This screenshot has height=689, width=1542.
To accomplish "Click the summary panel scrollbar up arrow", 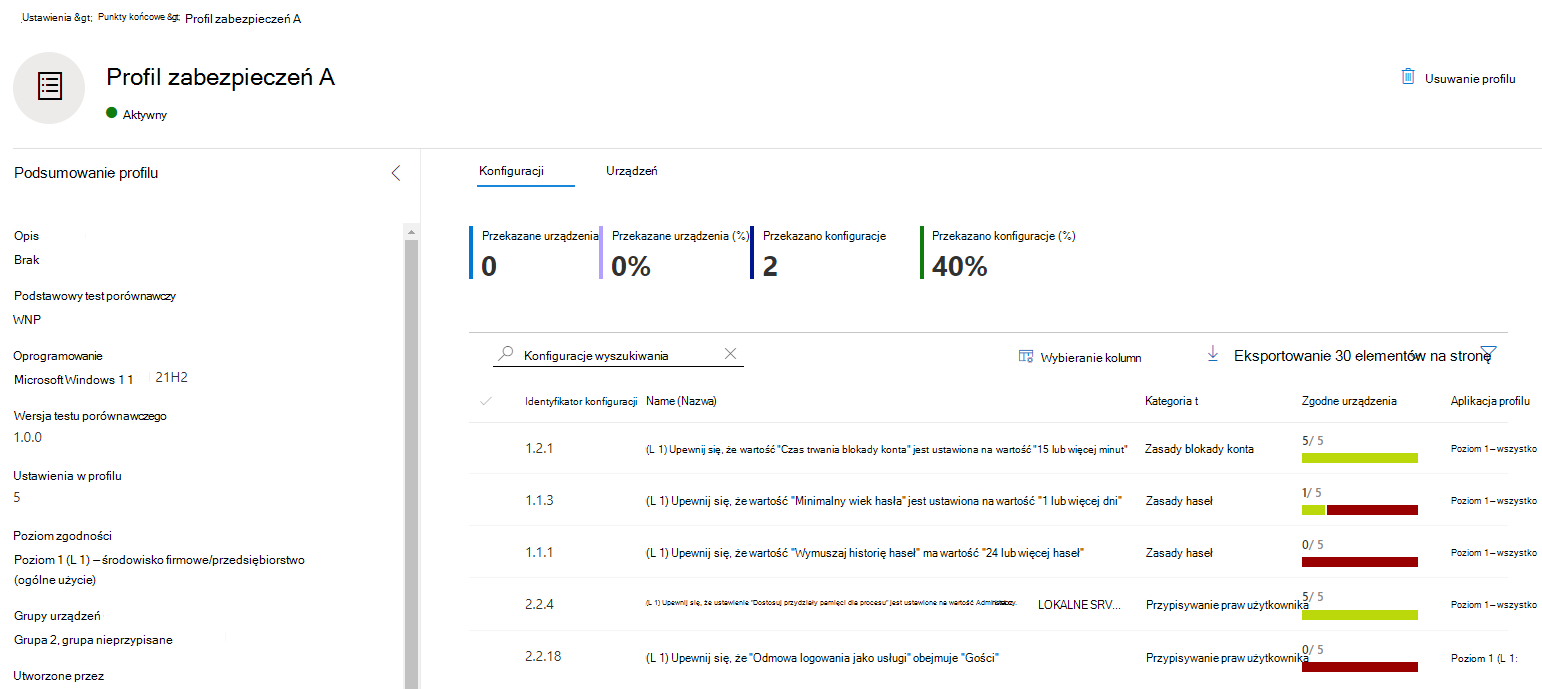I will (x=410, y=232).
